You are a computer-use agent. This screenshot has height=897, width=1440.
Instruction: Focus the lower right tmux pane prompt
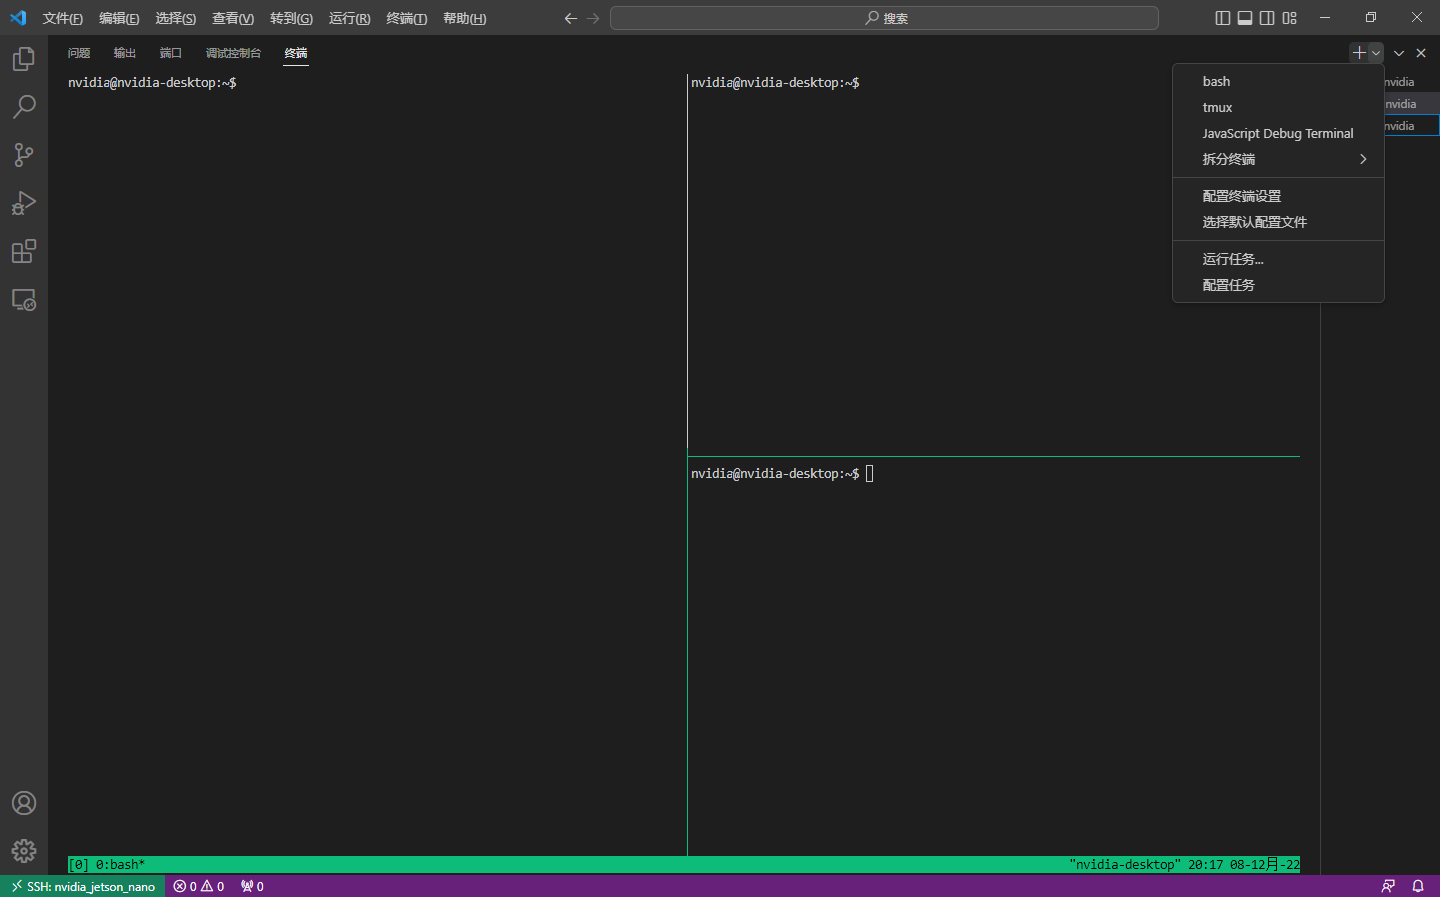775,474
